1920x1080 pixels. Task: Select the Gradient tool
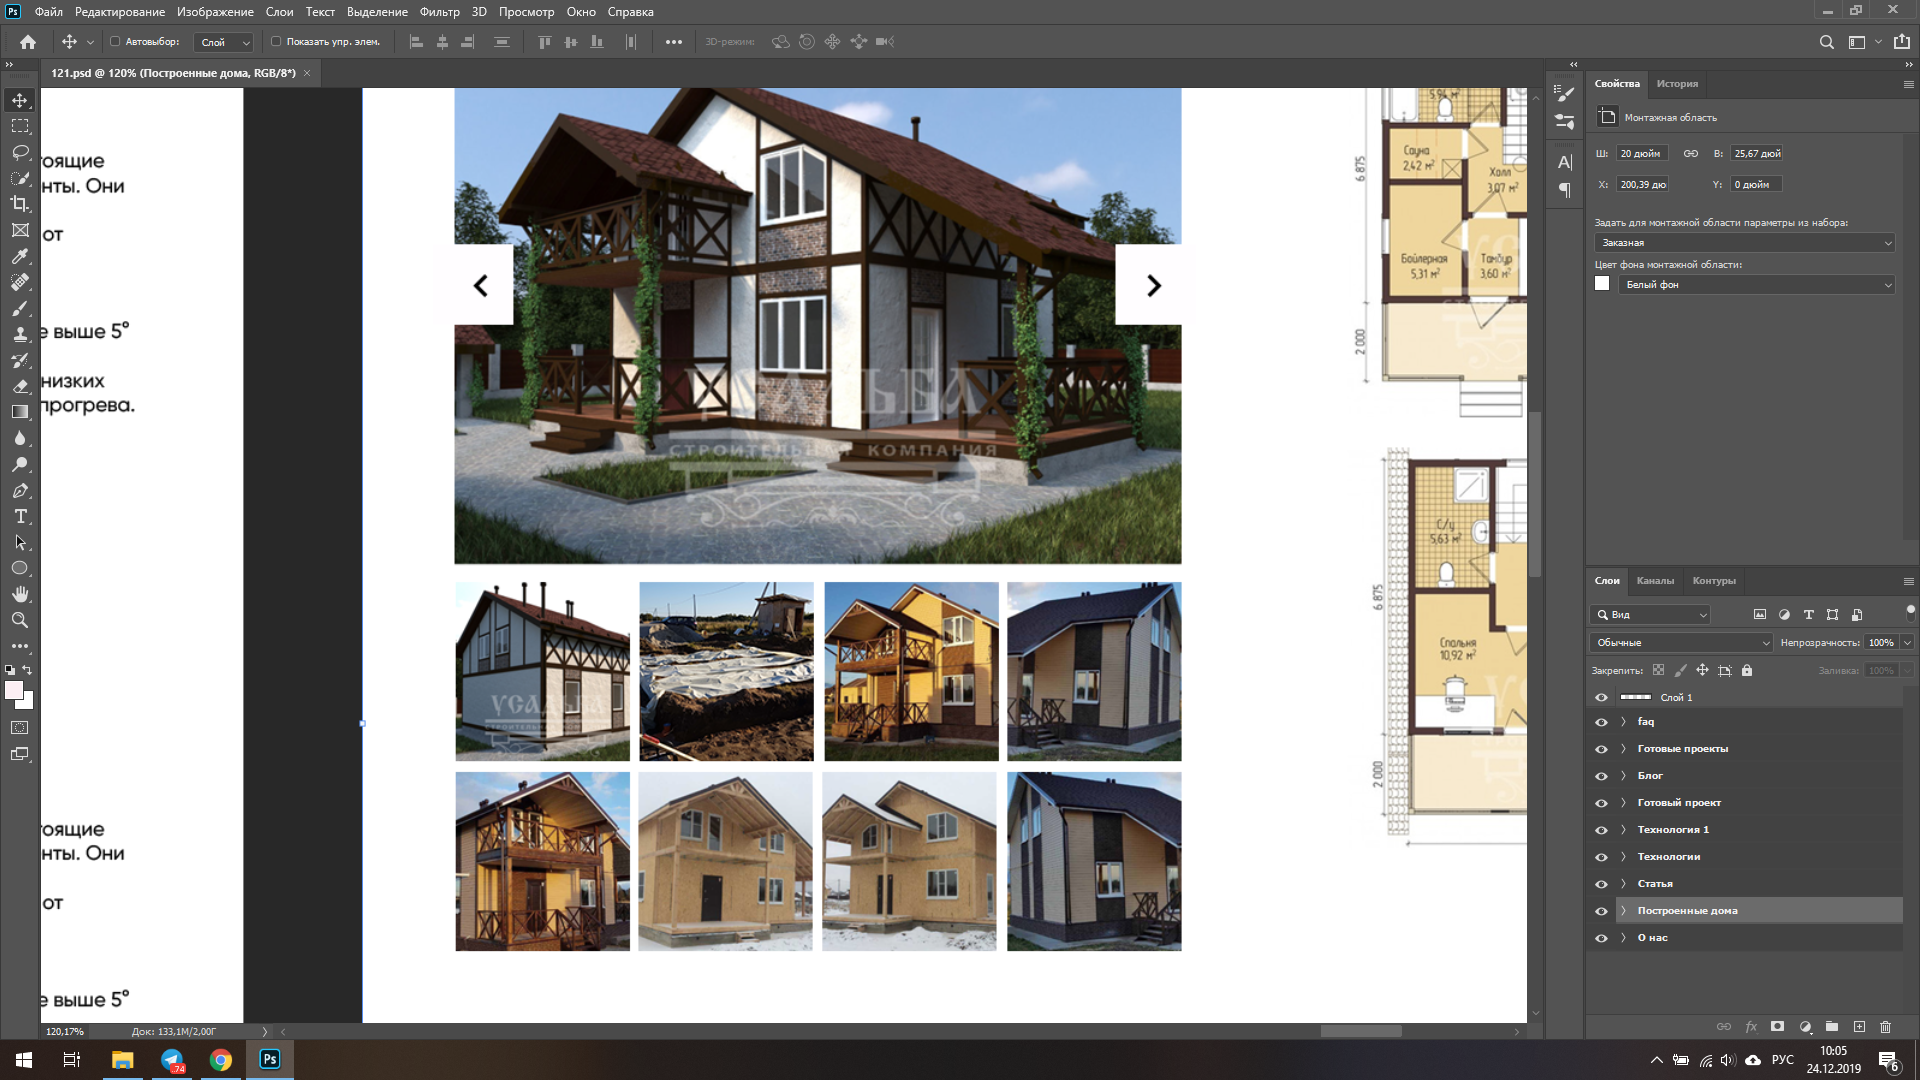20,412
